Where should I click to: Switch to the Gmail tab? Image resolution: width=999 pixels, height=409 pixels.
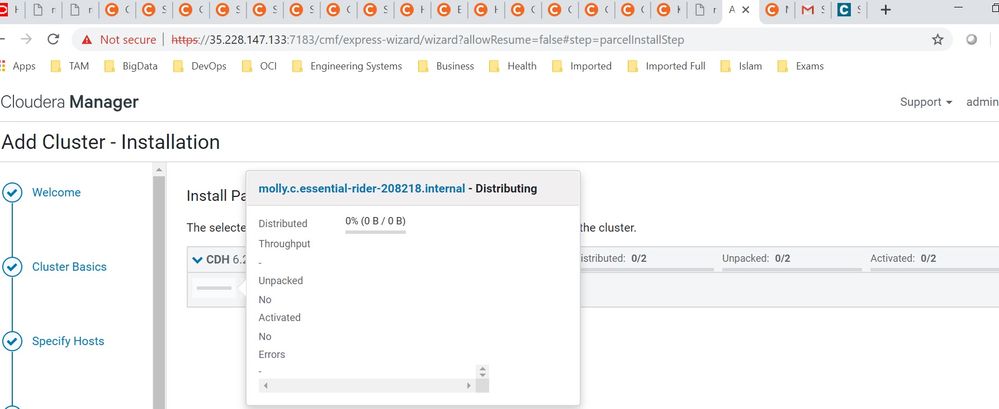pos(812,10)
